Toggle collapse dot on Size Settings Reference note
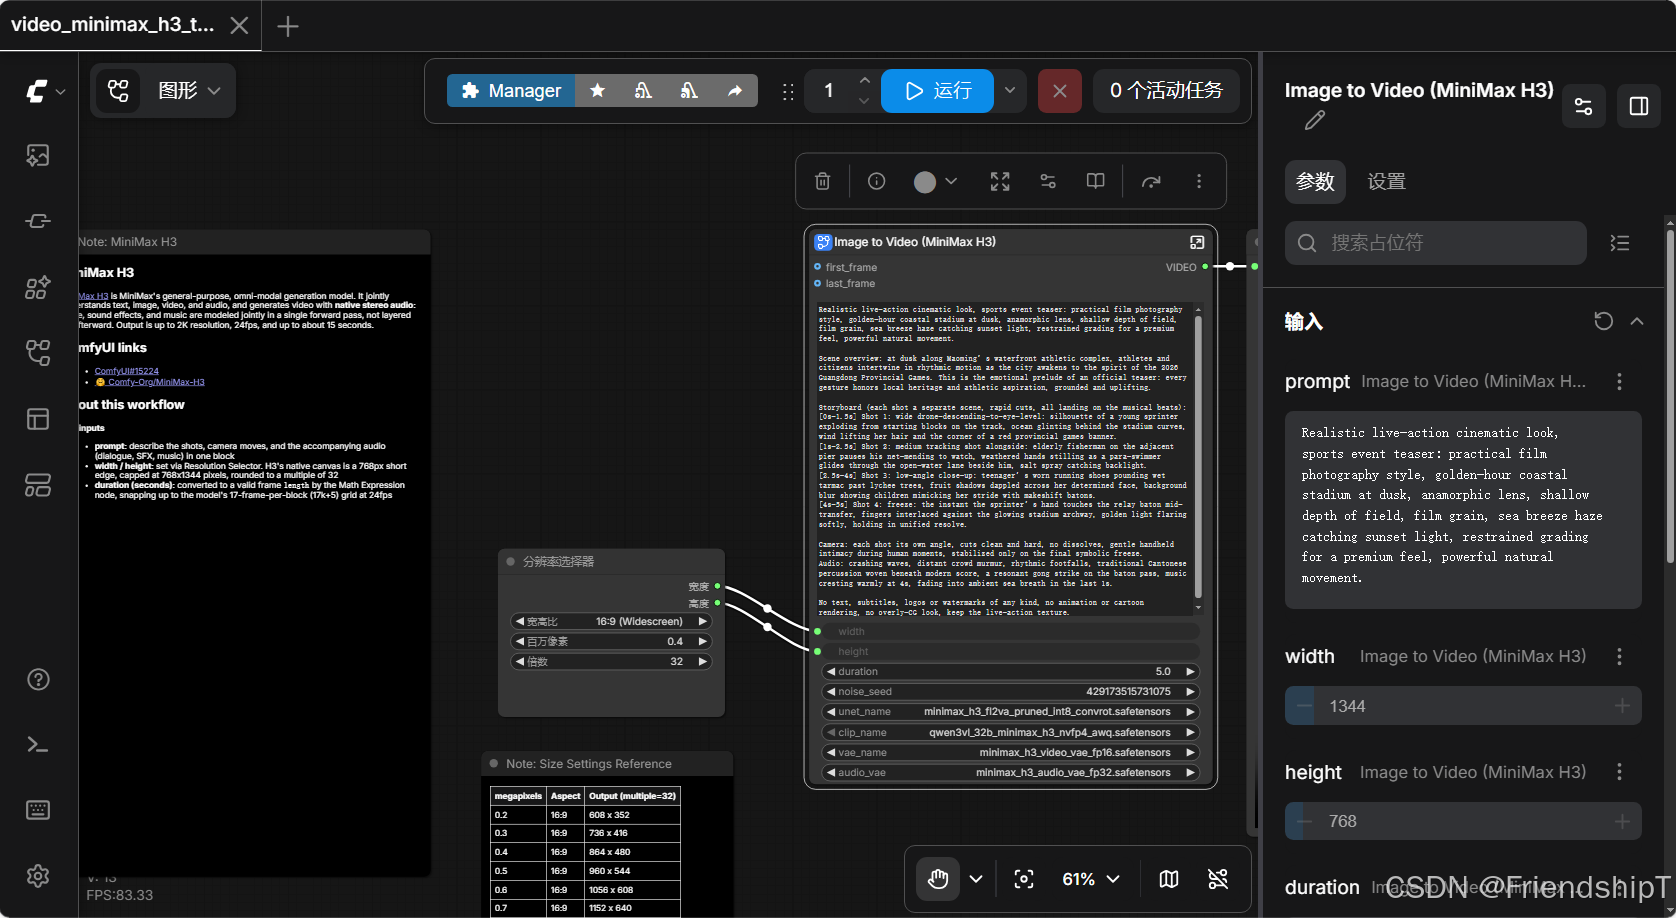 click(x=494, y=764)
